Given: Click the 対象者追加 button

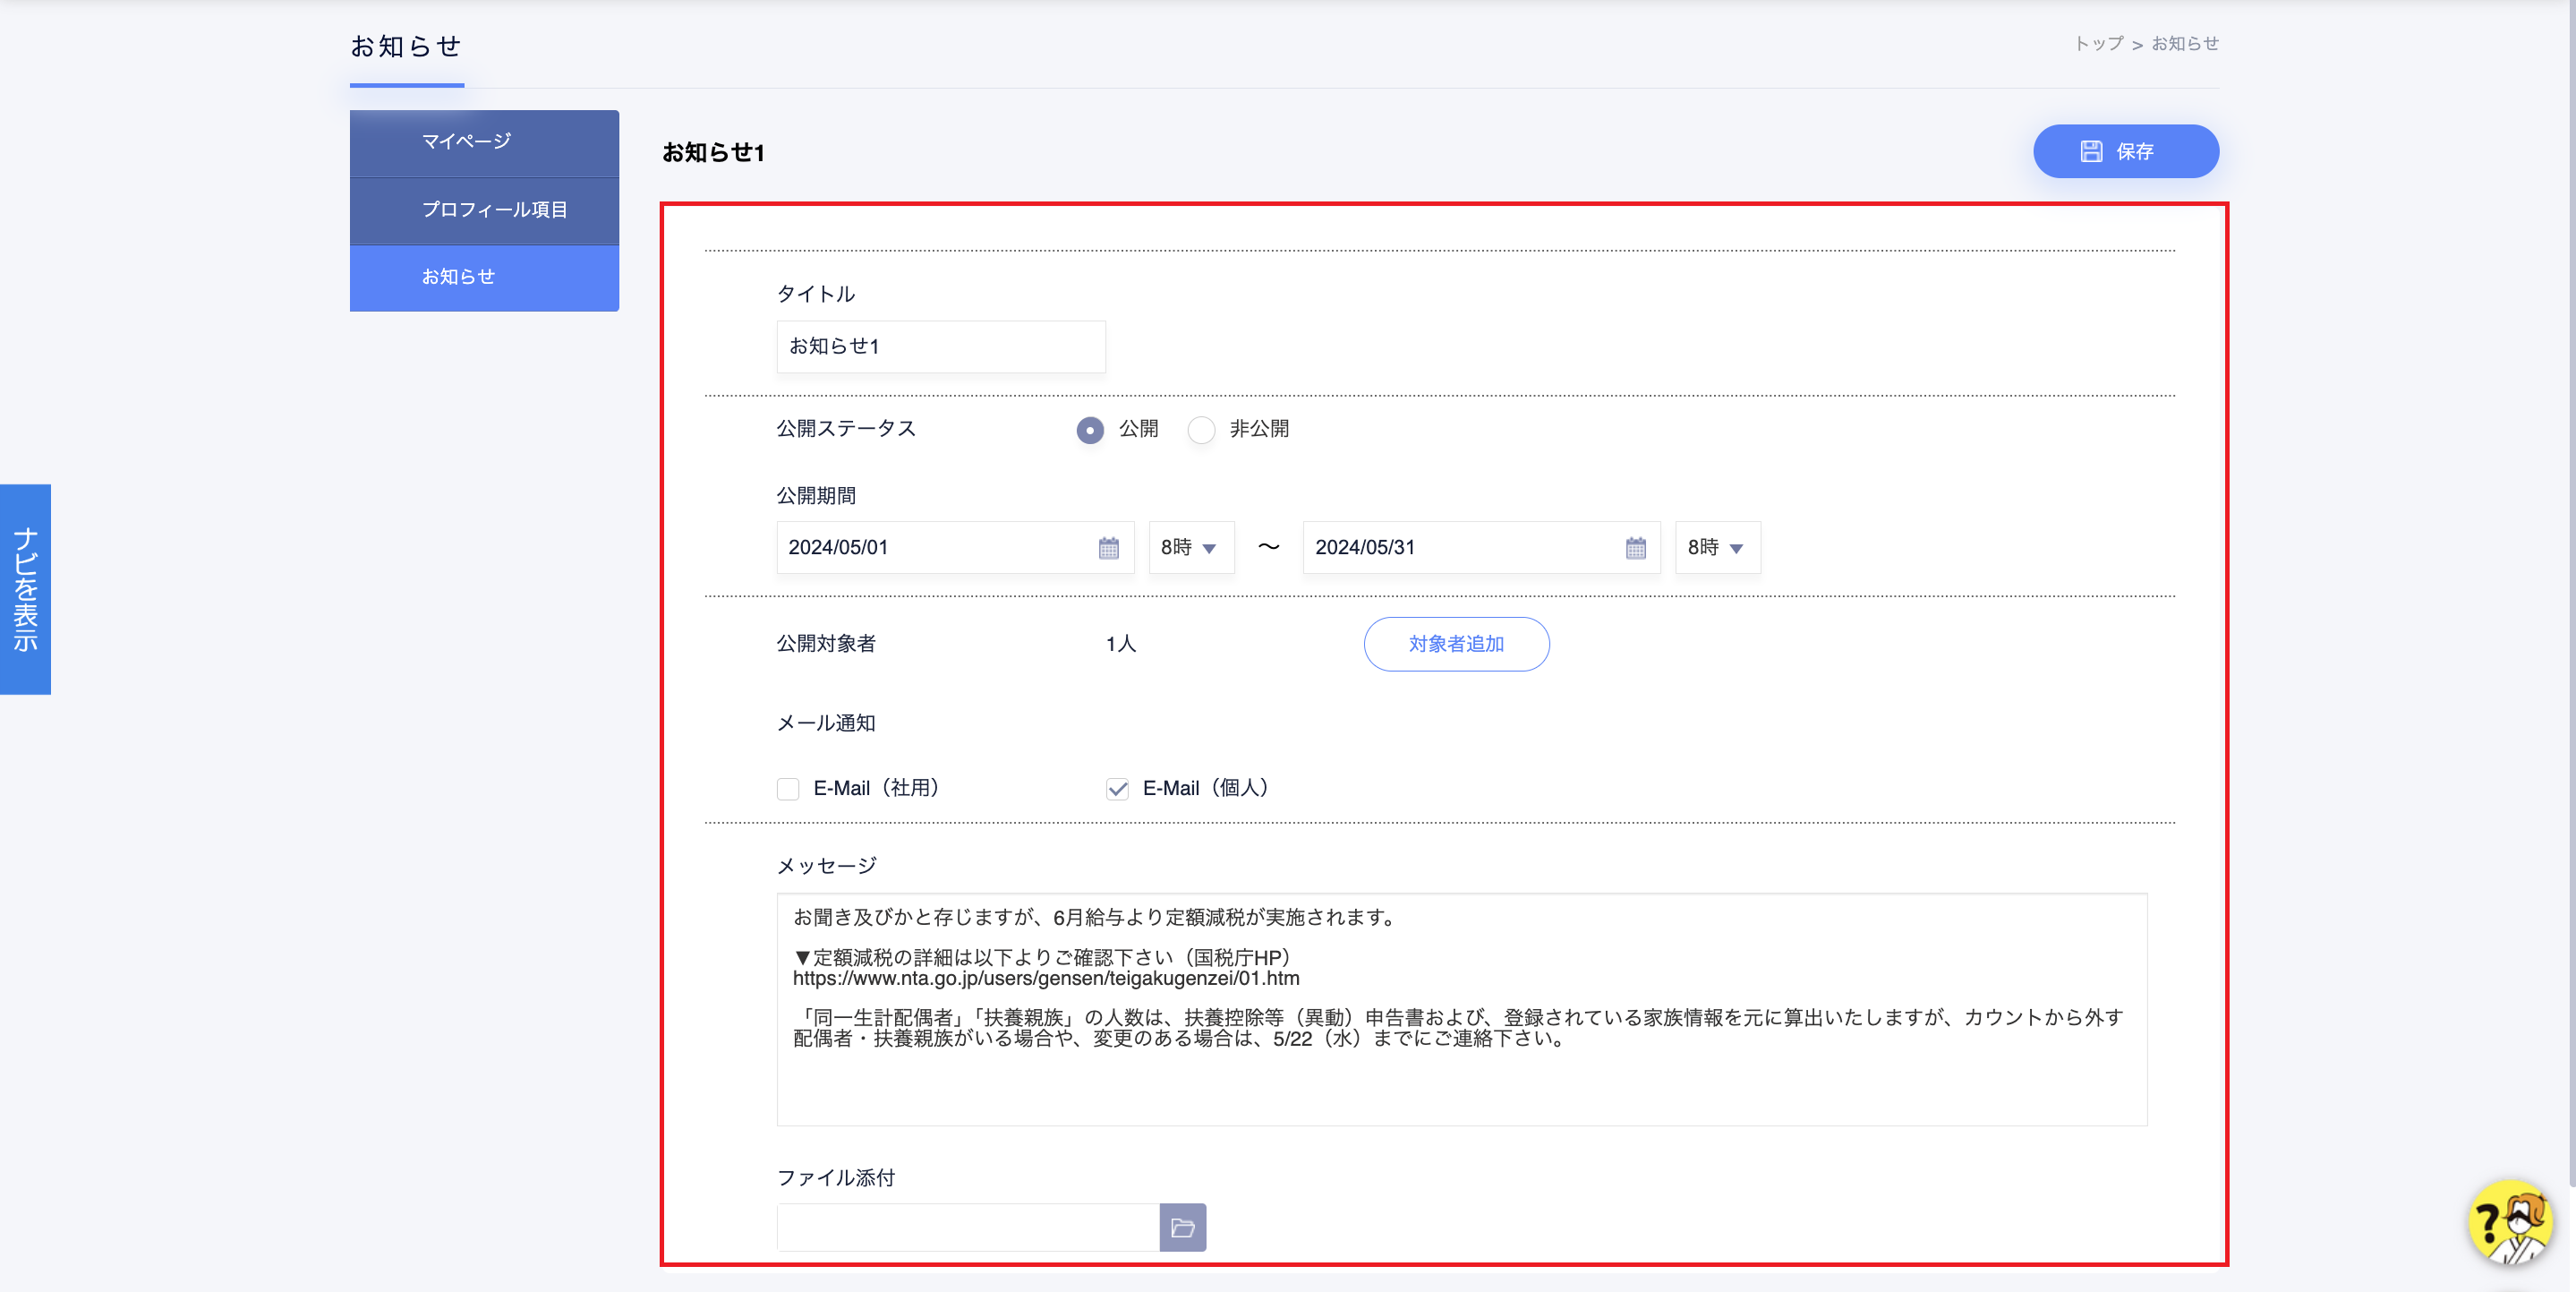Looking at the screenshot, I should (1456, 644).
